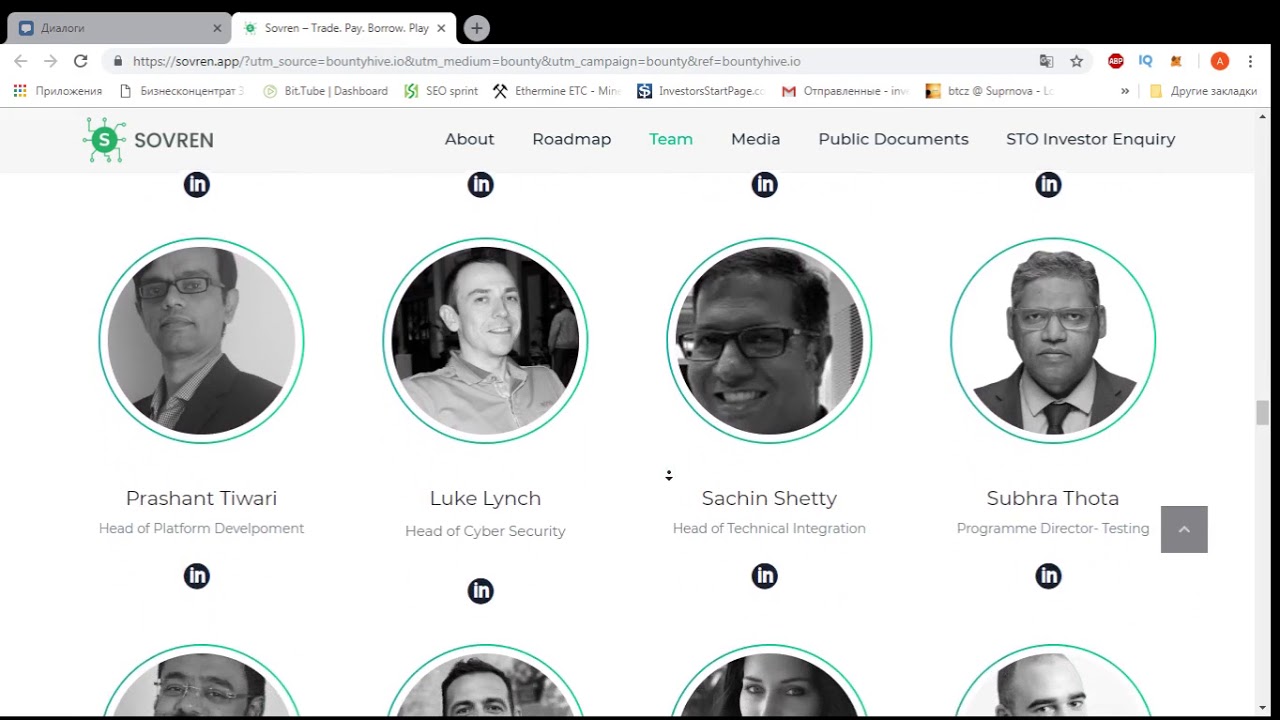The image size is (1280, 720).
Task: Click the name Luke Lynch
Action: pyautogui.click(x=485, y=498)
